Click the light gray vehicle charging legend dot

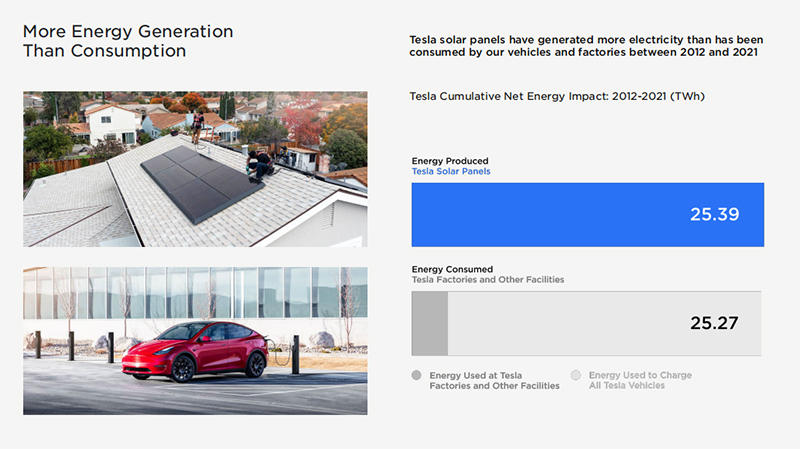[576, 376]
